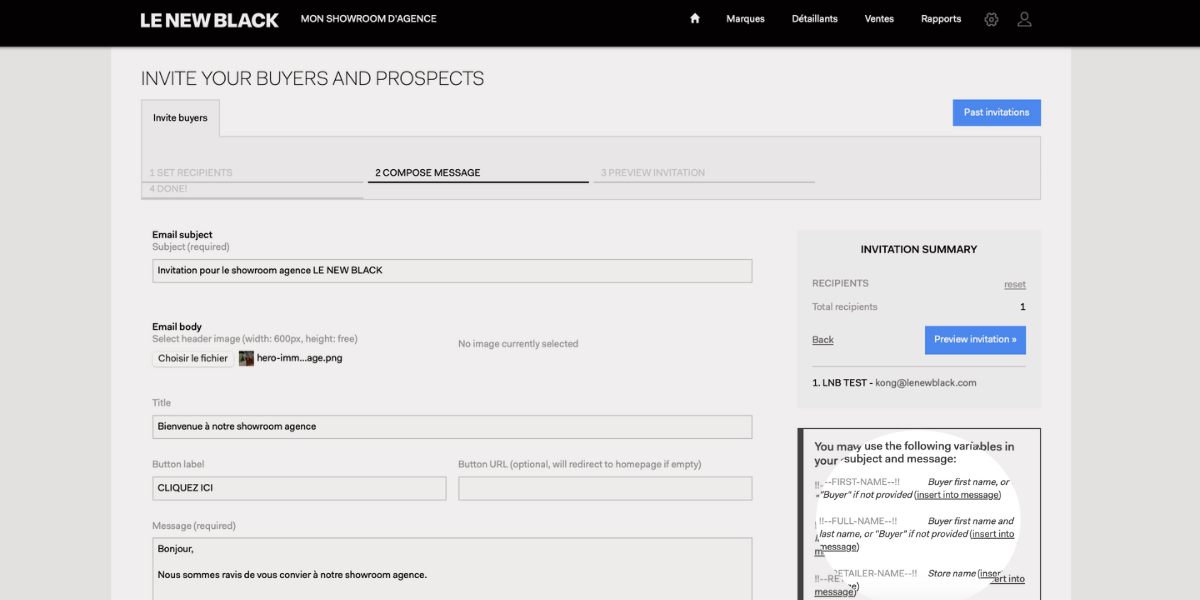Focus the Title input field
This screenshot has width=1200, height=600.
click(x=452, y=427)
